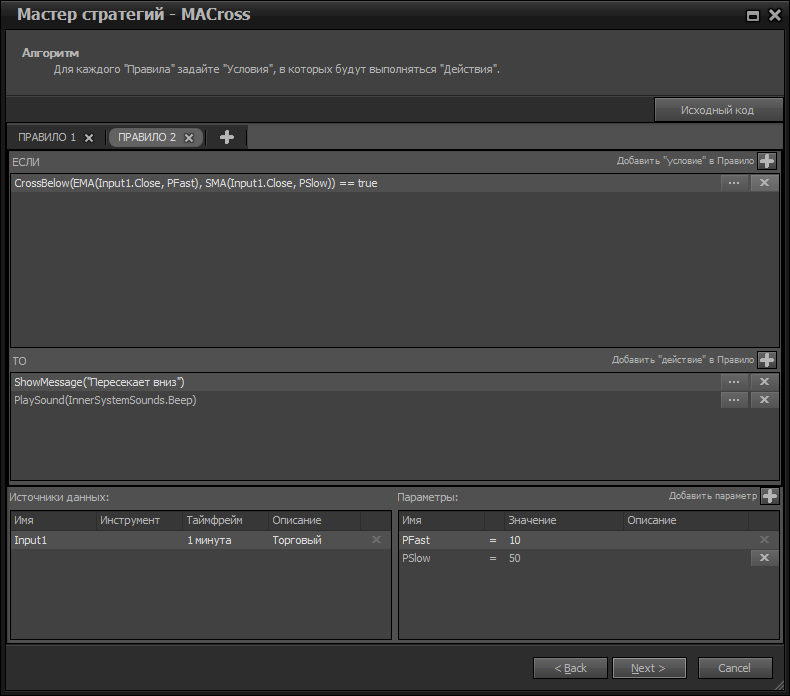
Task: Cancel the strategy wizard
Action: click(x=734, y=668)
